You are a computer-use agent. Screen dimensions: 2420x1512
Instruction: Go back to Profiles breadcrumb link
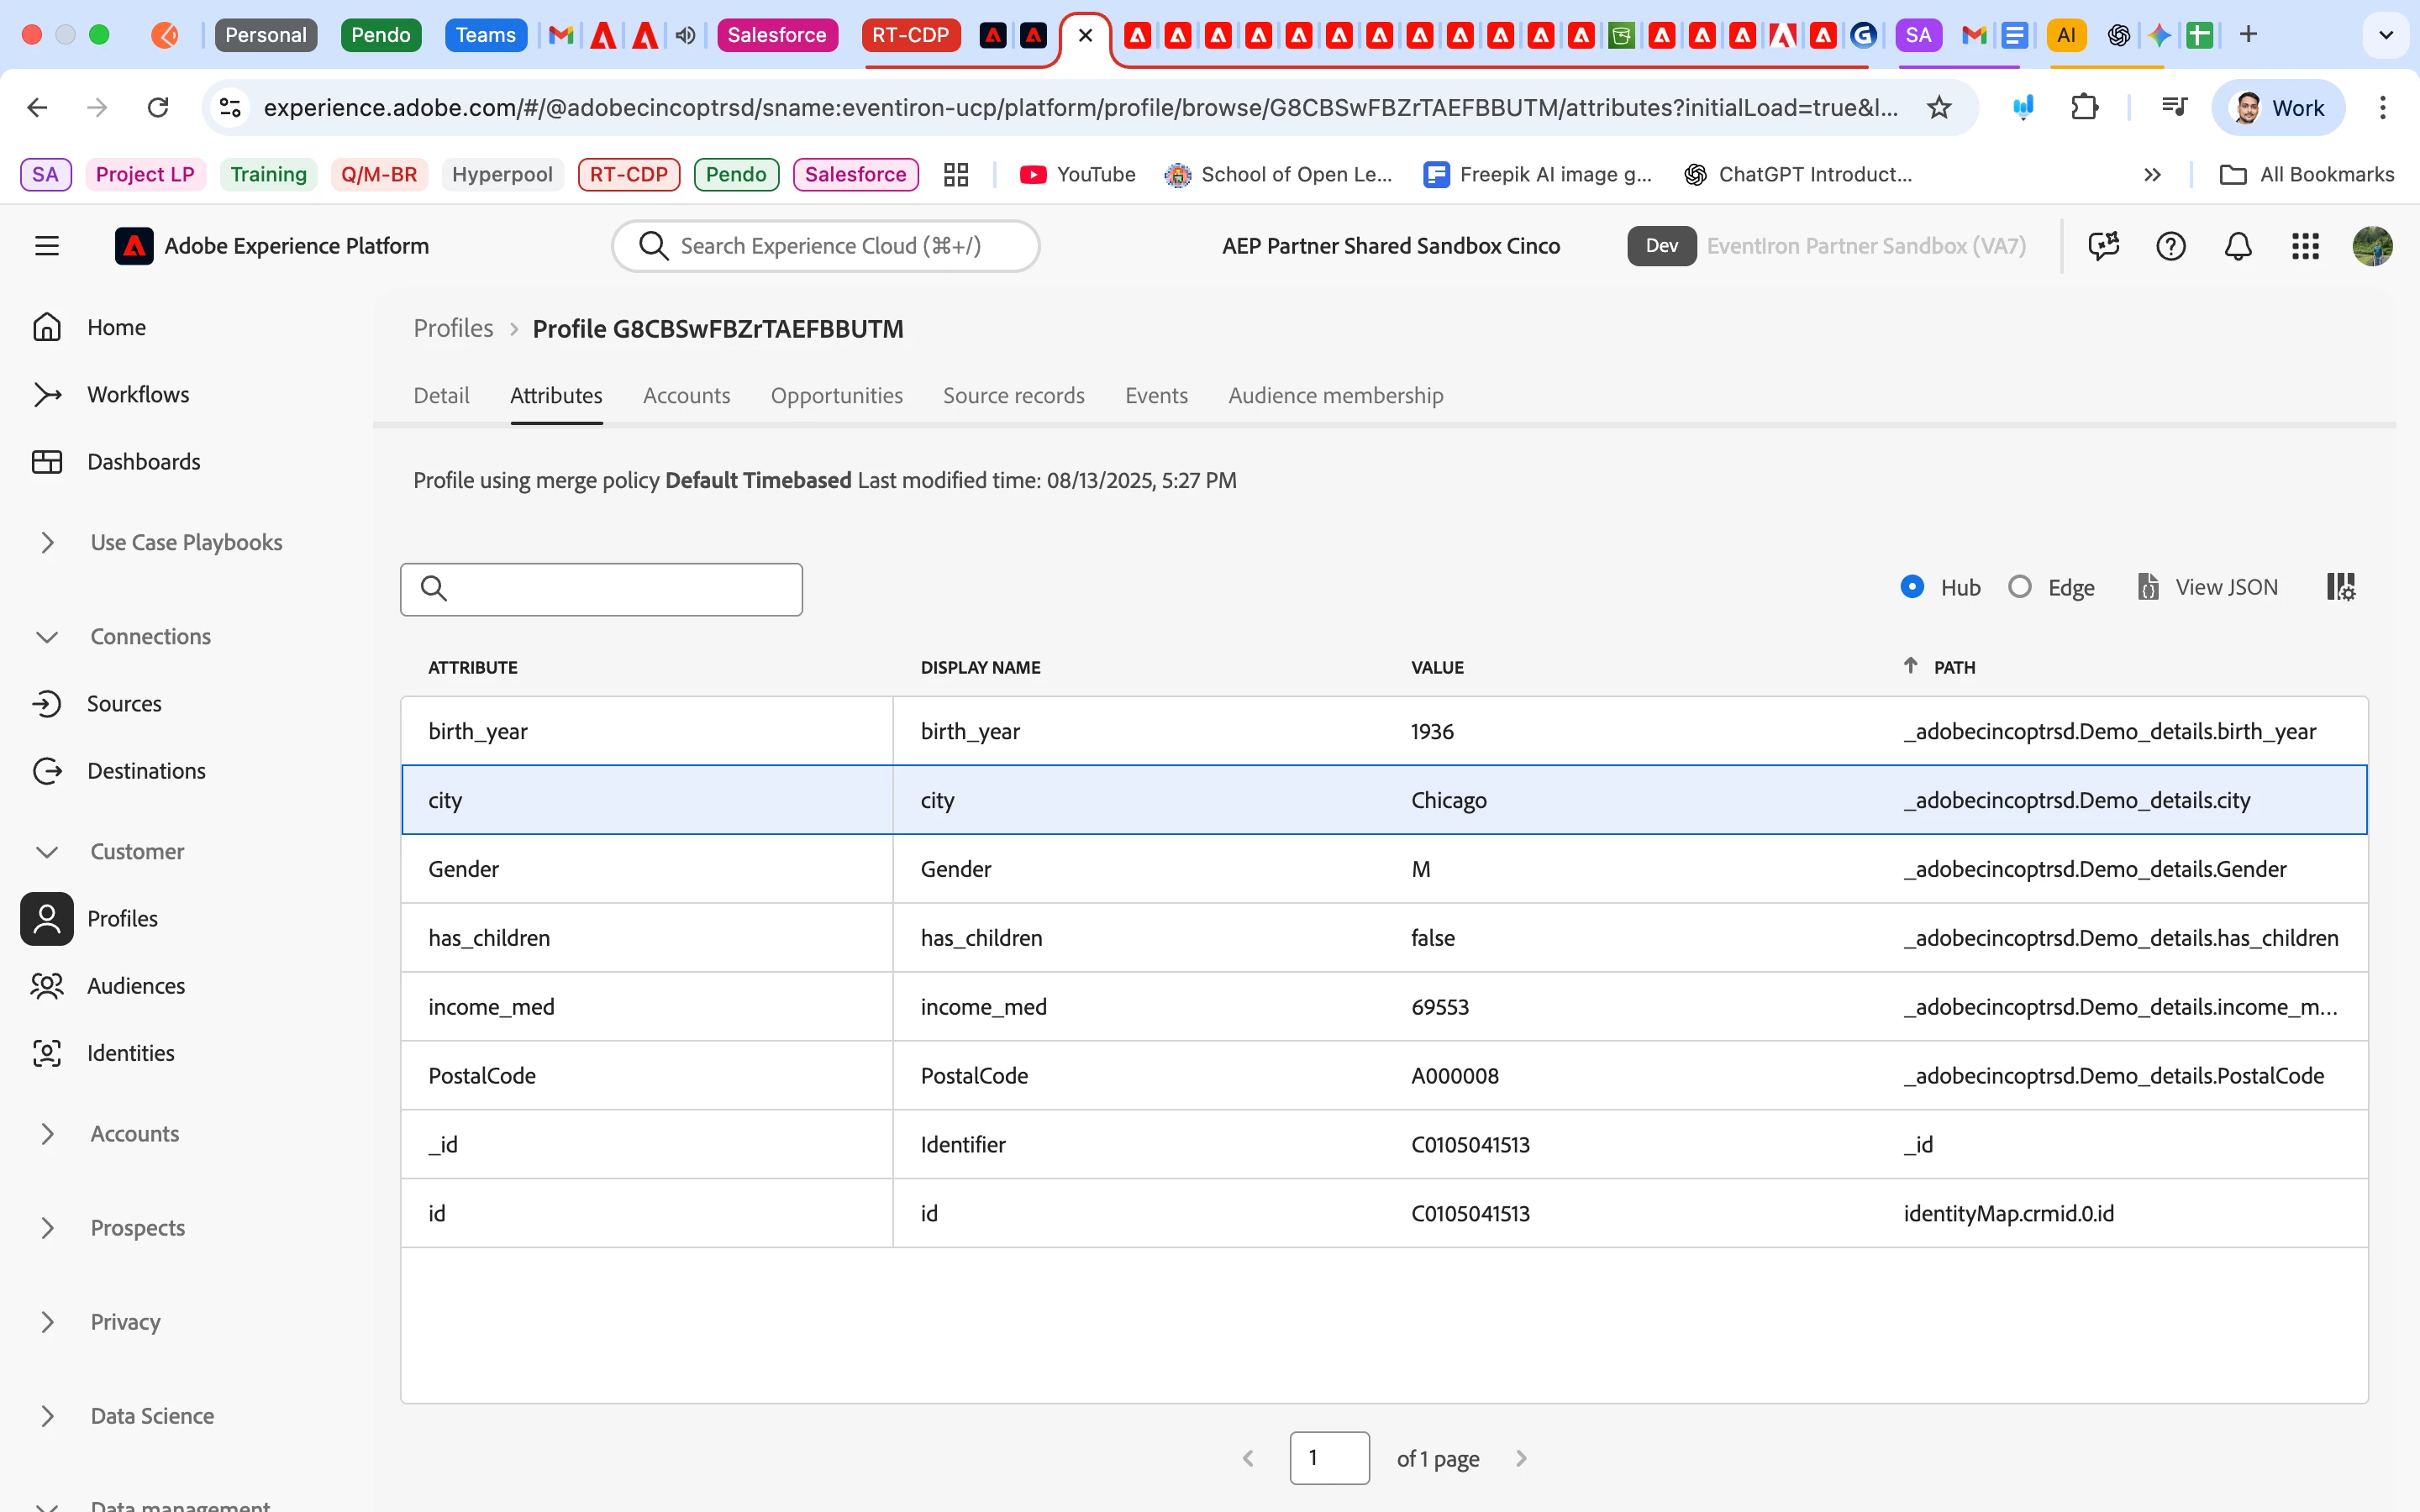point(453,329)
